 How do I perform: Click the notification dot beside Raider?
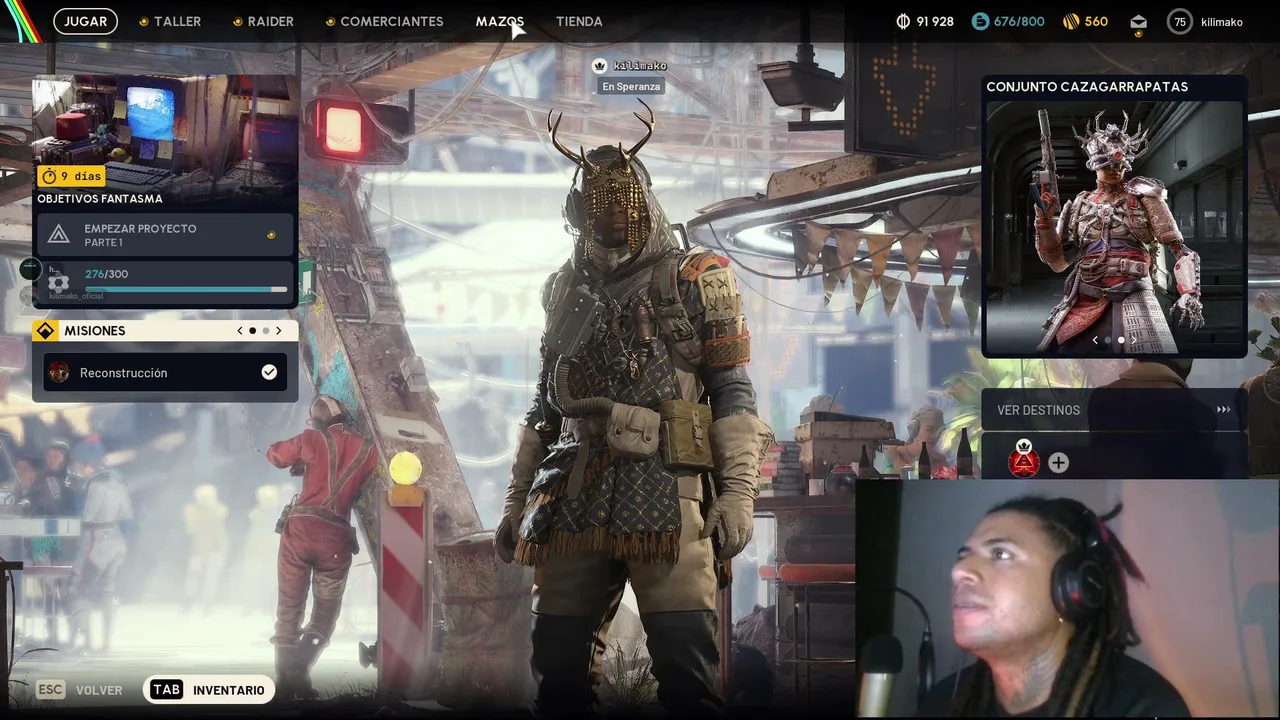[238, 21]
